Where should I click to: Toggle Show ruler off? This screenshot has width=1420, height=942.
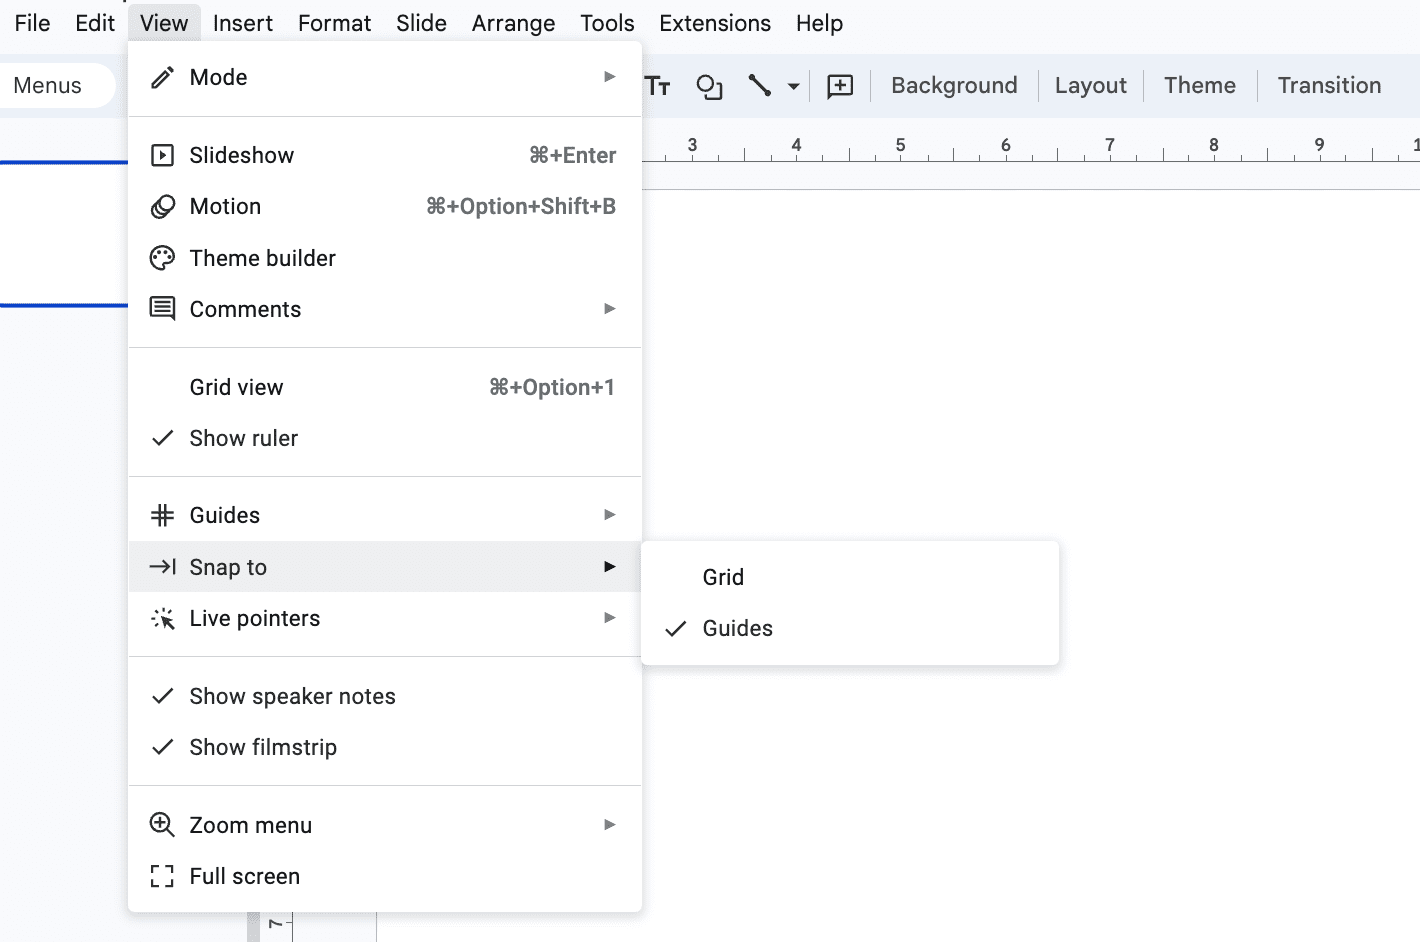243,438
